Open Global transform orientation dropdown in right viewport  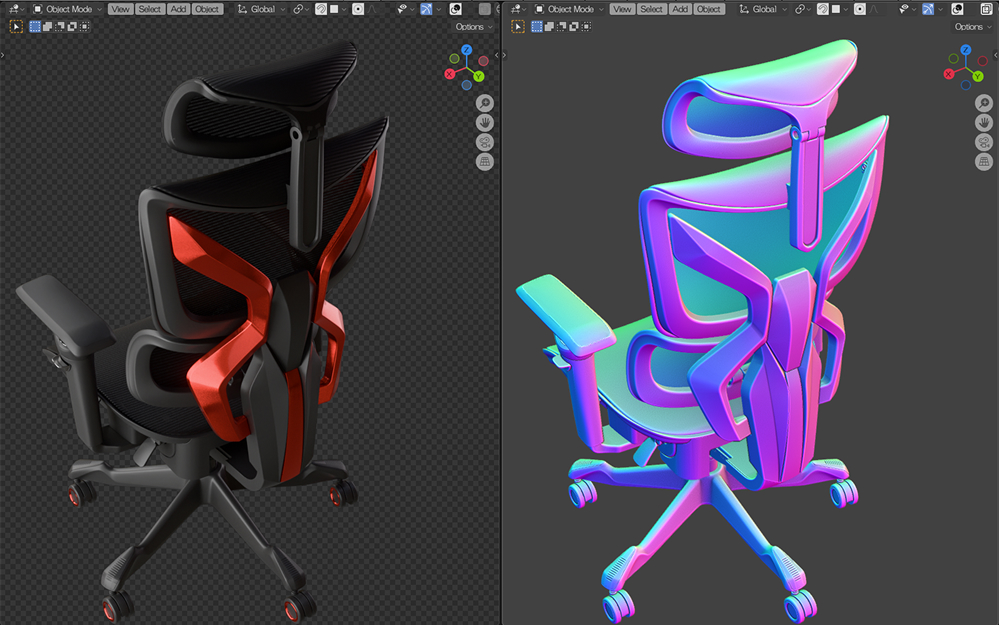coord(764,9)
